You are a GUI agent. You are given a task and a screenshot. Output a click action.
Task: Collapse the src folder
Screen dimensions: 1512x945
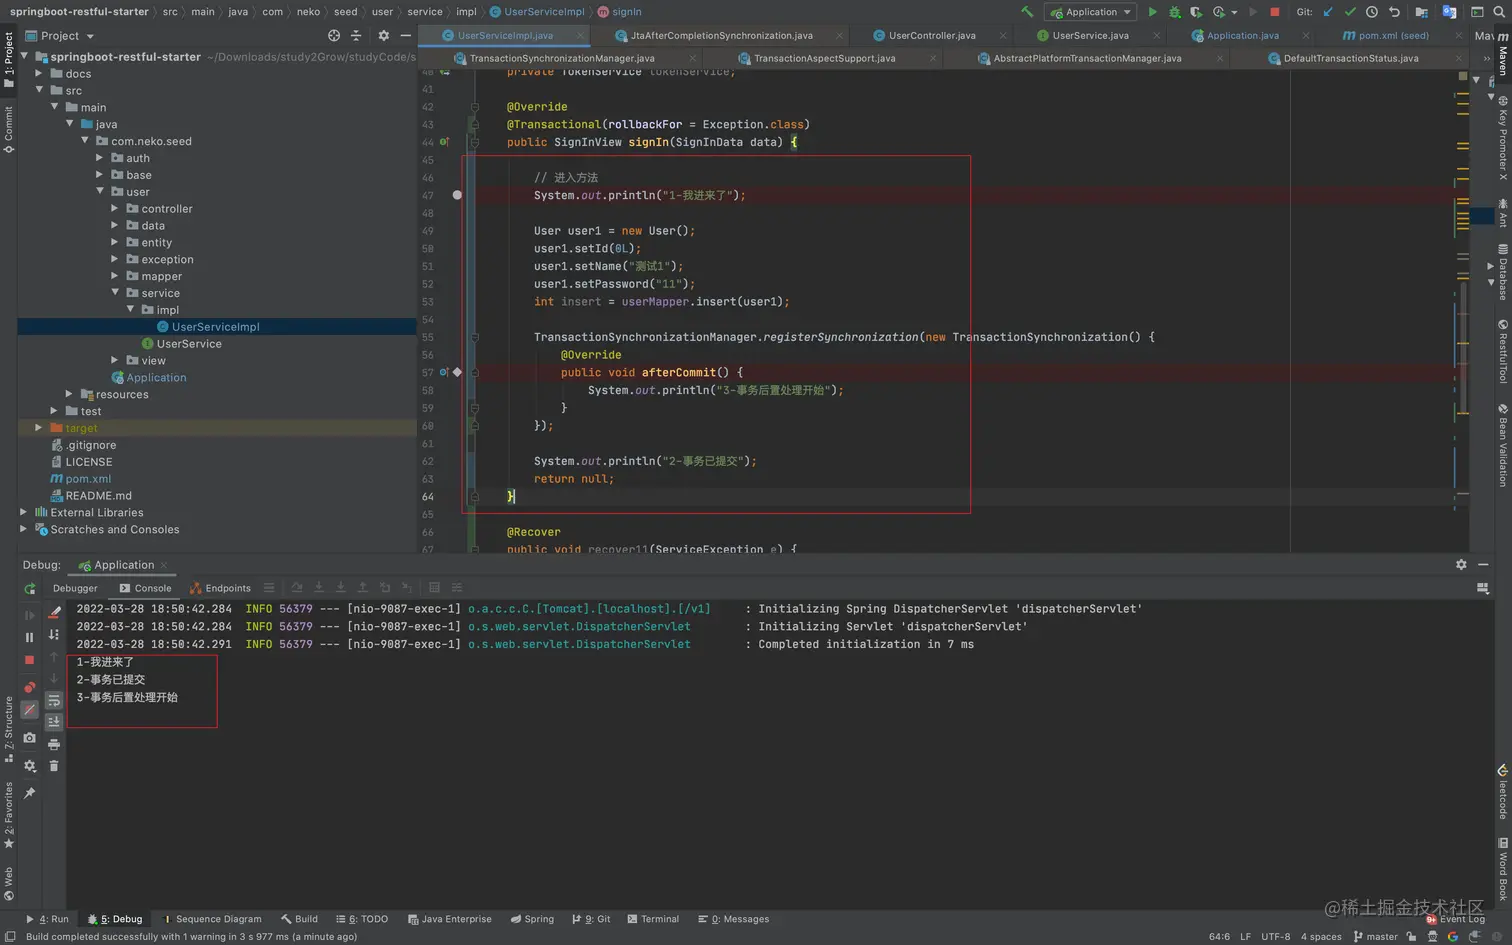coord(39,90)
